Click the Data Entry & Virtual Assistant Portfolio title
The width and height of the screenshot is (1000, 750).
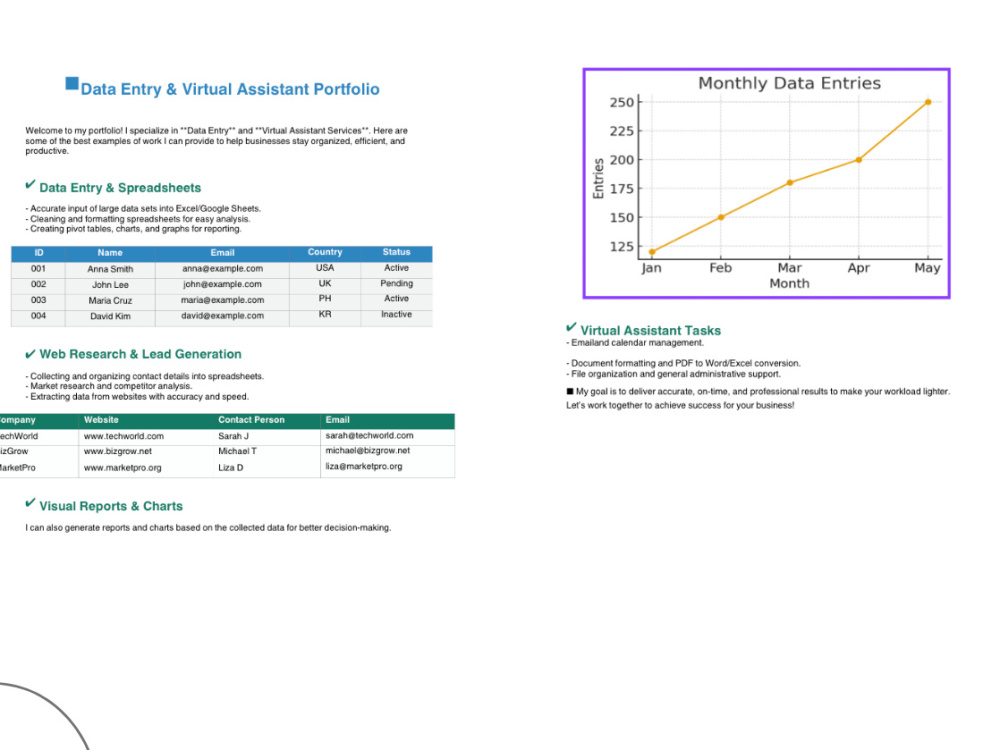pyautogui.click(x=230, y=89)
